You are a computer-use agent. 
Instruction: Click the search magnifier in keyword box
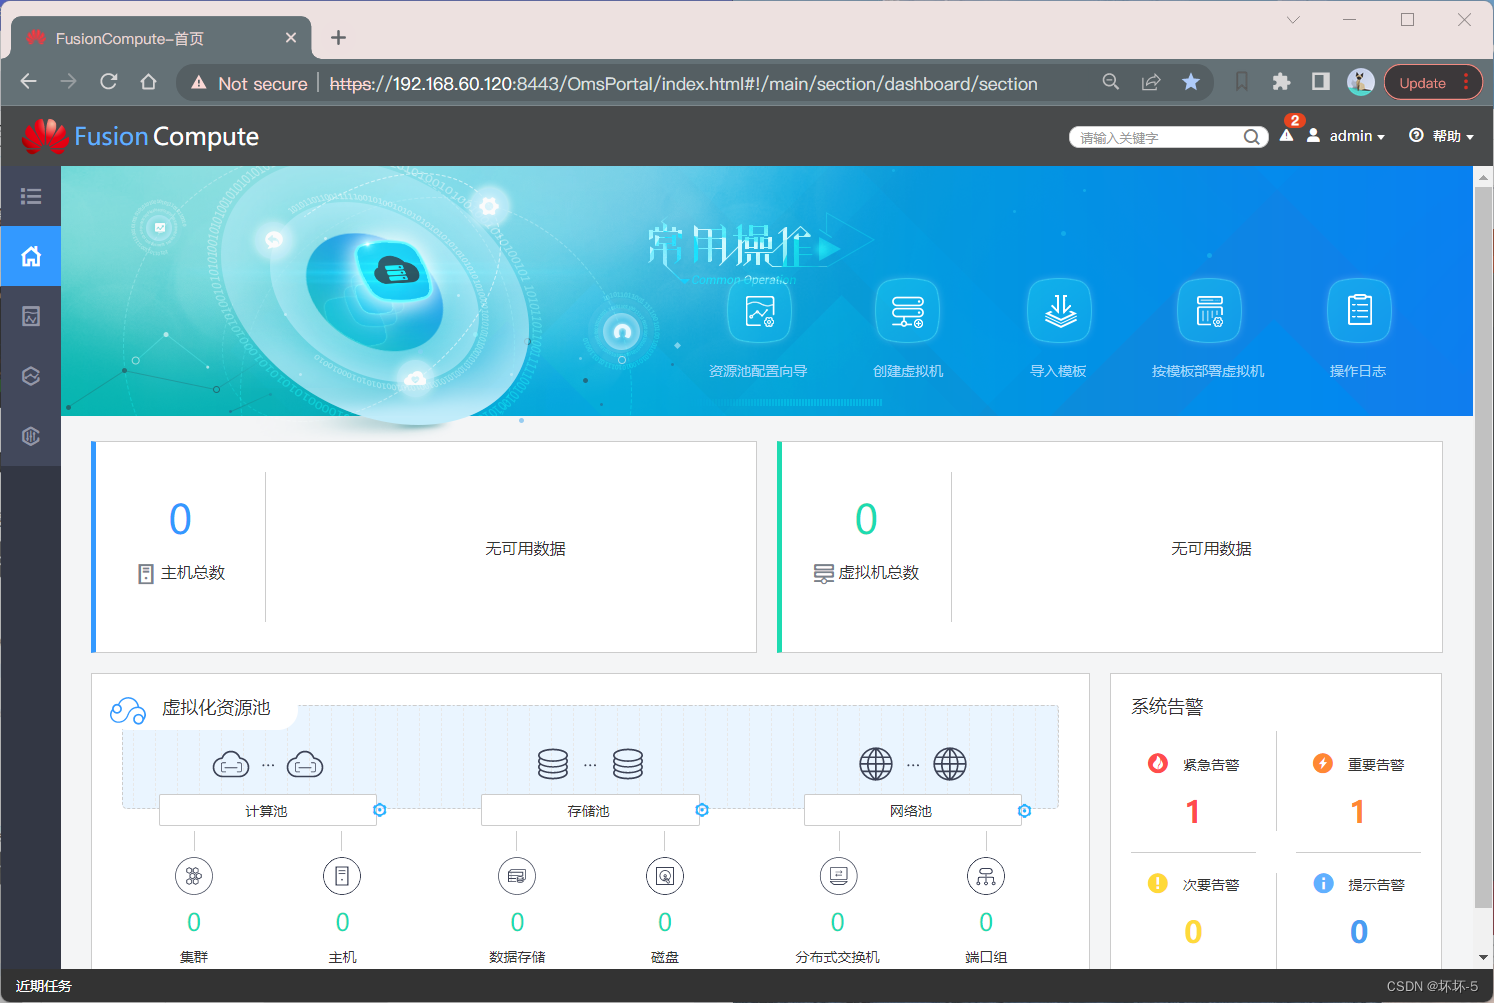pyautogui.click(x=1251, y=137)
